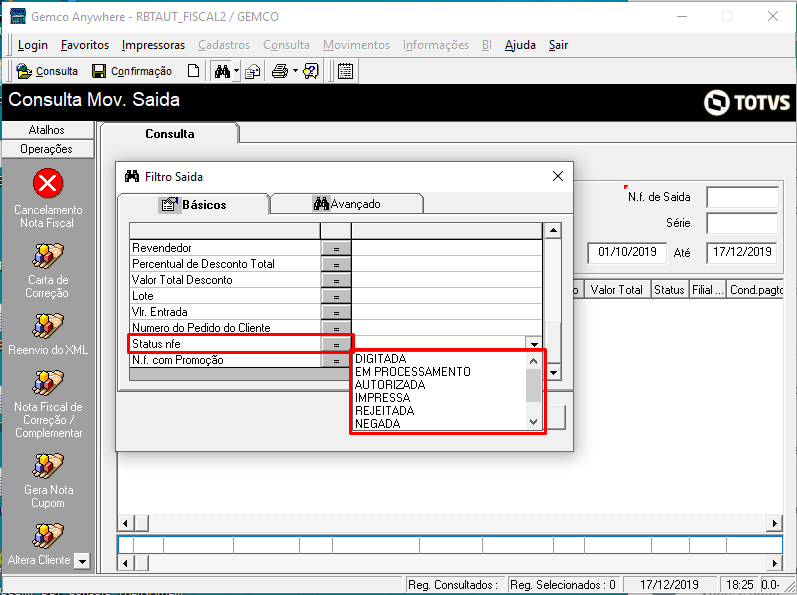Viewport: 797px width, 595px height.
Task: Click the TOTVS logo
Action: (x=747, y=103)
